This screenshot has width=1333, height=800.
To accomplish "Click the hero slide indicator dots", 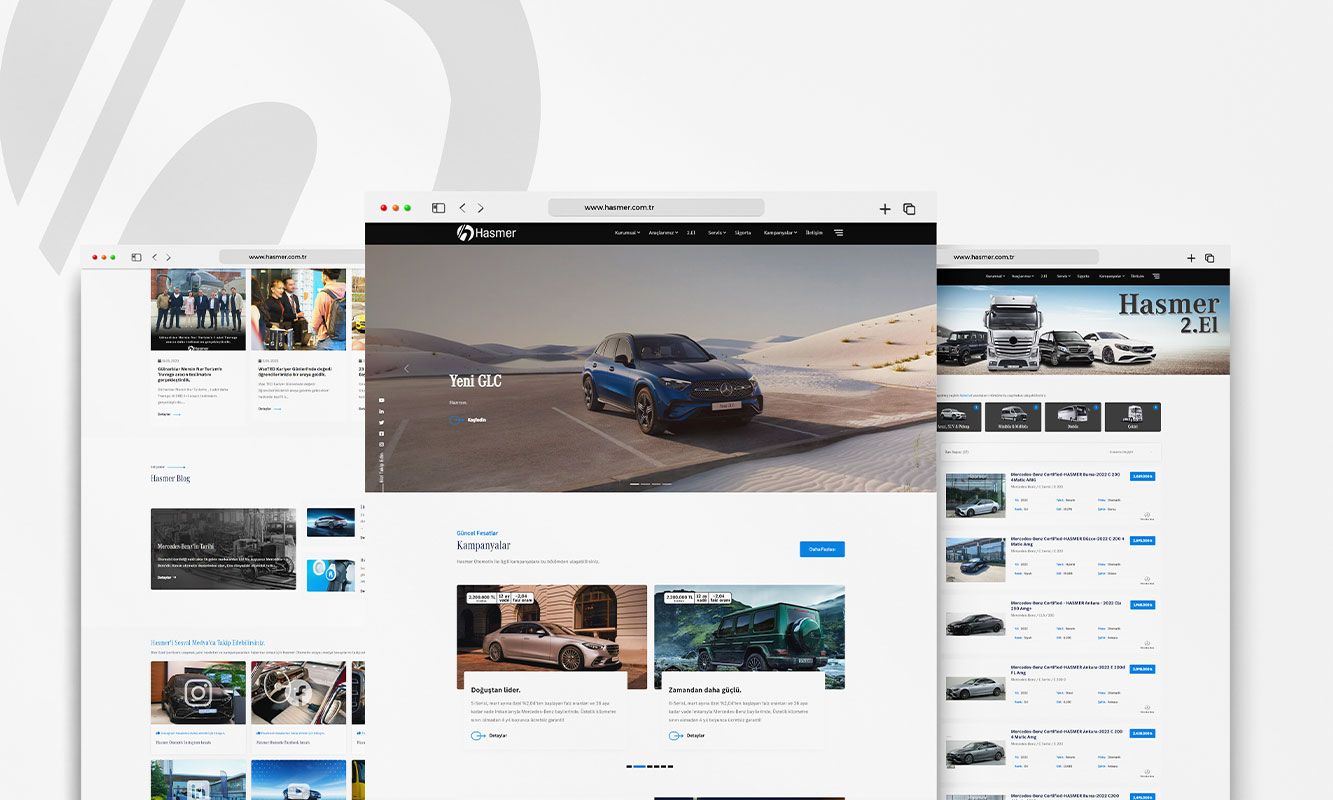I will [x=651, y=484].
